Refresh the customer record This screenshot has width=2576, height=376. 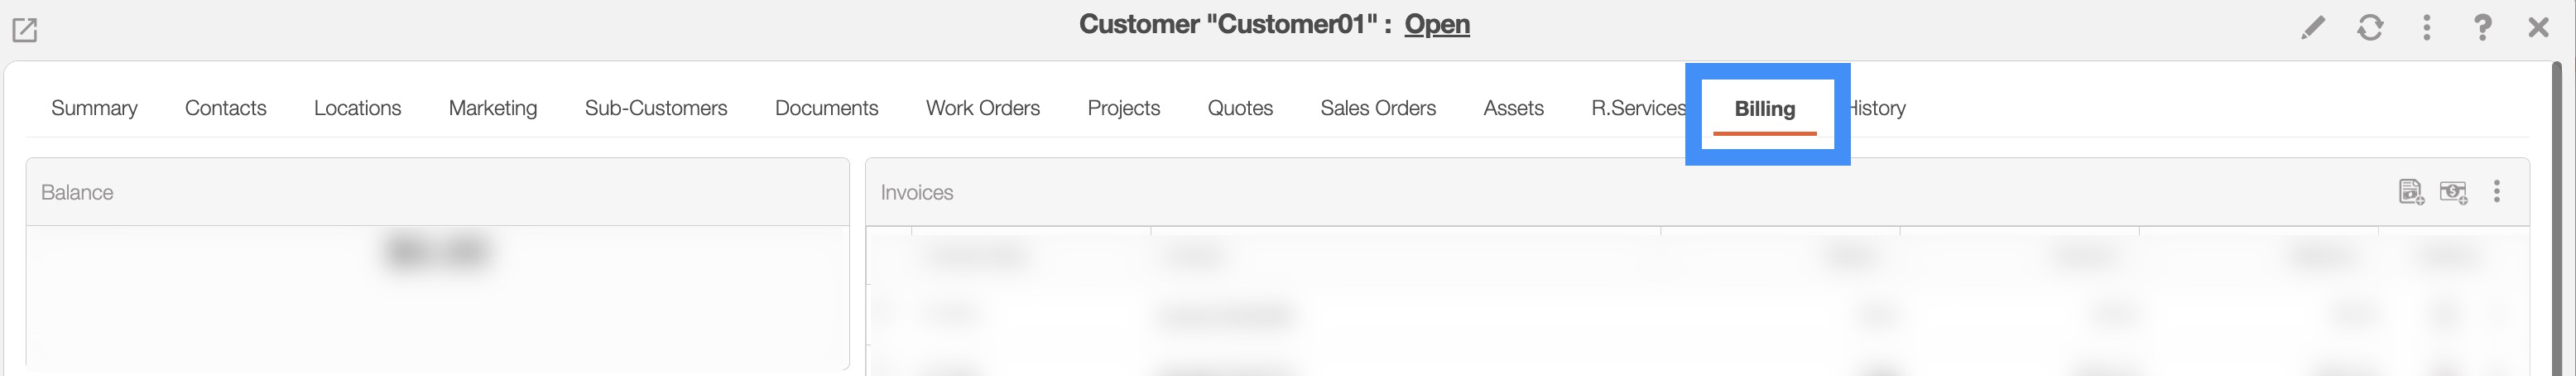tap(2369, 28)
